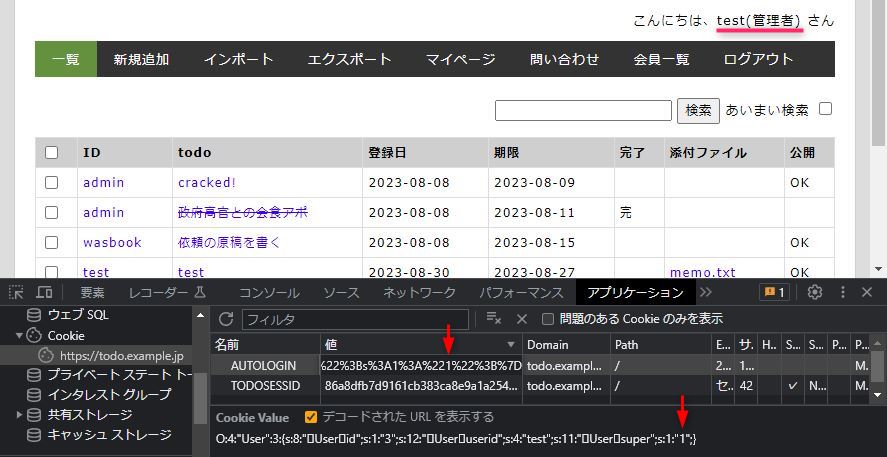Viewport: 887px width, 457px height.
Task: Click the 検索 button
Action: click(698, 110)
